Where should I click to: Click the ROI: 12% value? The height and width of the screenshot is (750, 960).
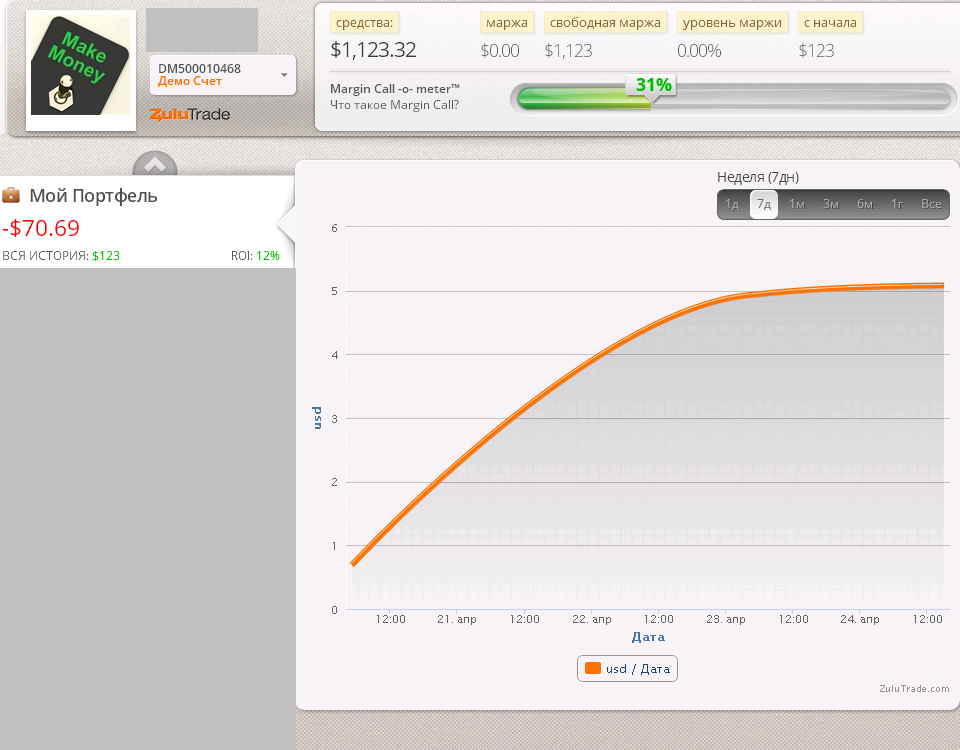[255, 256]
